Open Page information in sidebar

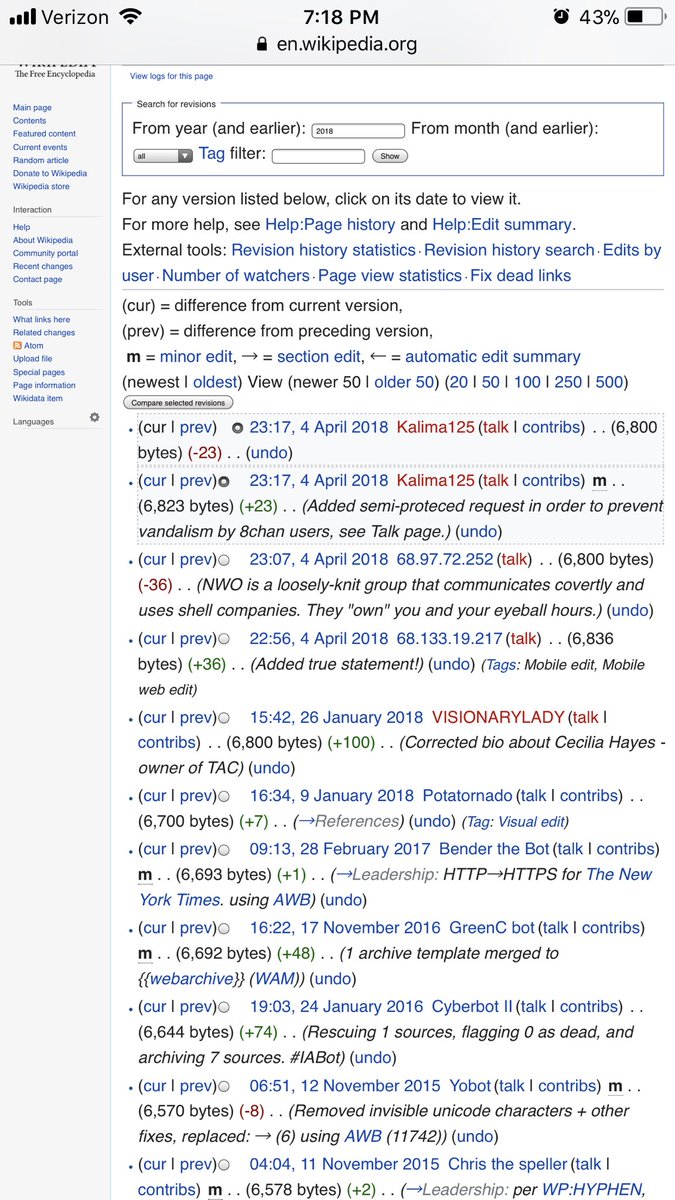[x=44, y=385]
